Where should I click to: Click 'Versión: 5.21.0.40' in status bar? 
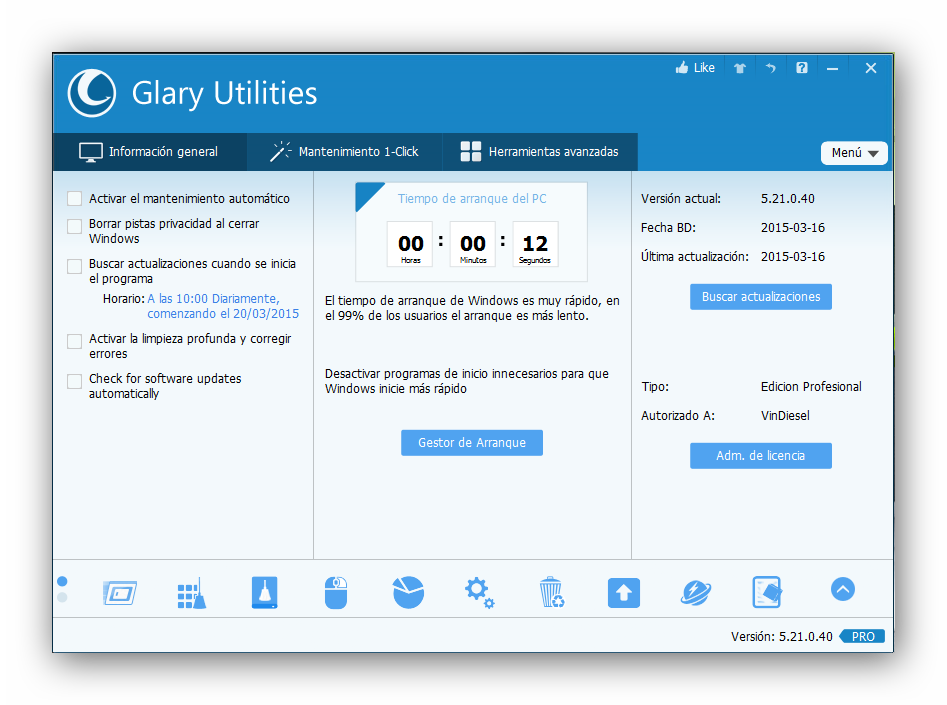coord(782,636)
